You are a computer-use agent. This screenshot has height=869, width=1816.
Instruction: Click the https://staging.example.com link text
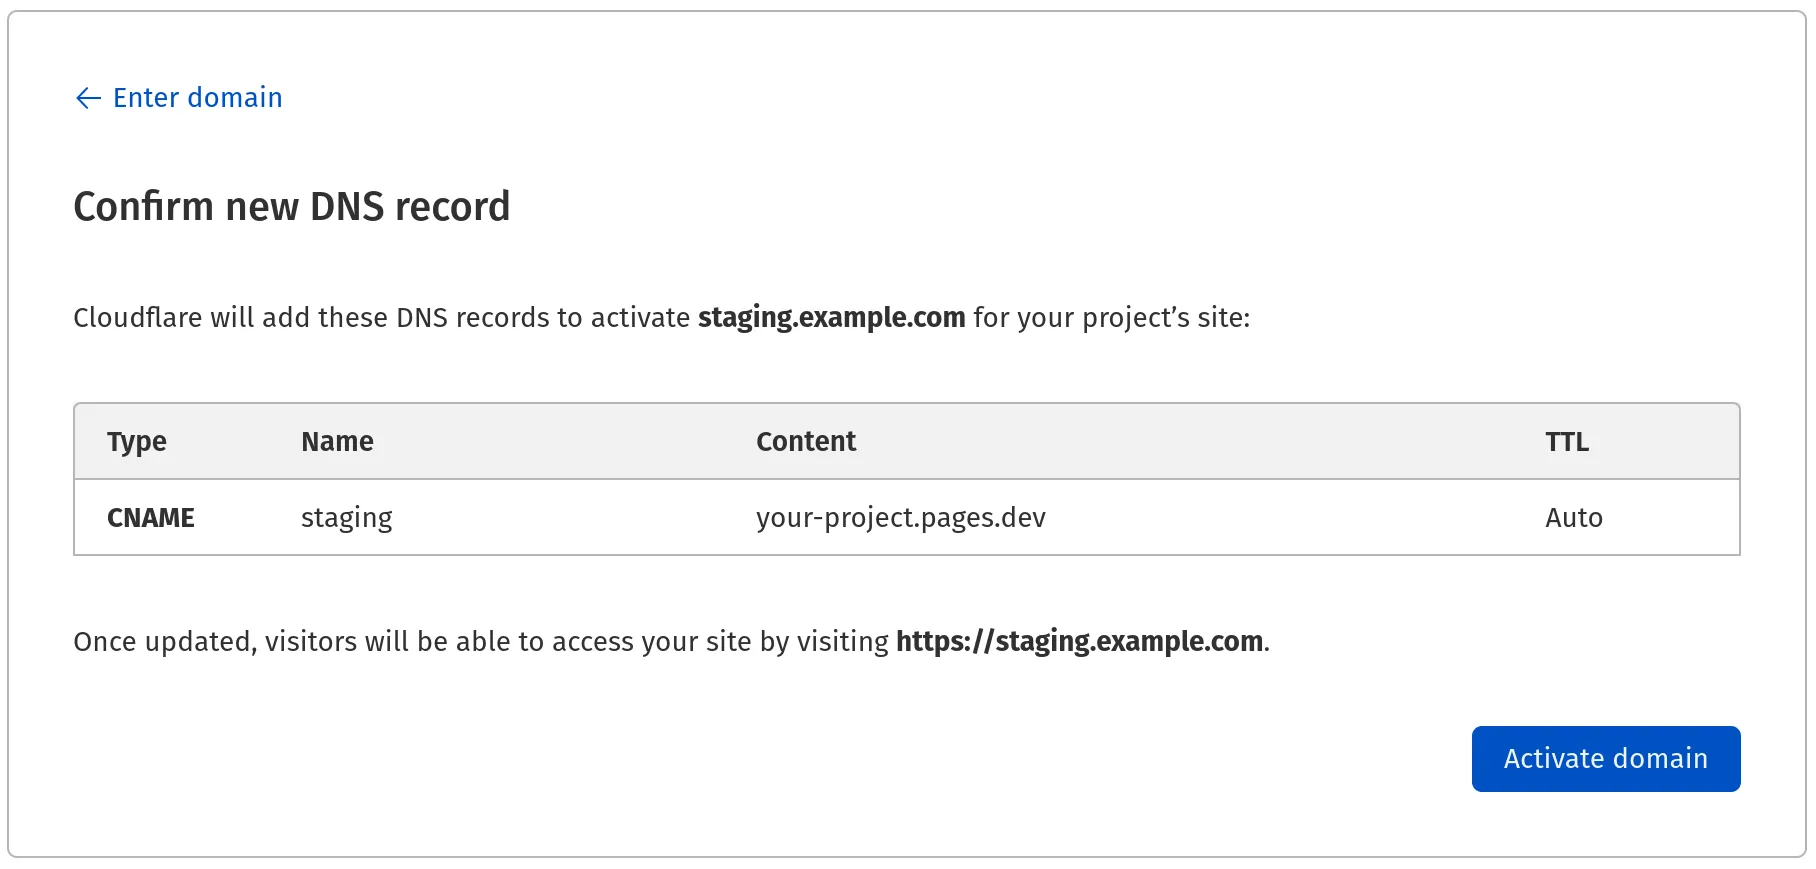pos(1079,641)
